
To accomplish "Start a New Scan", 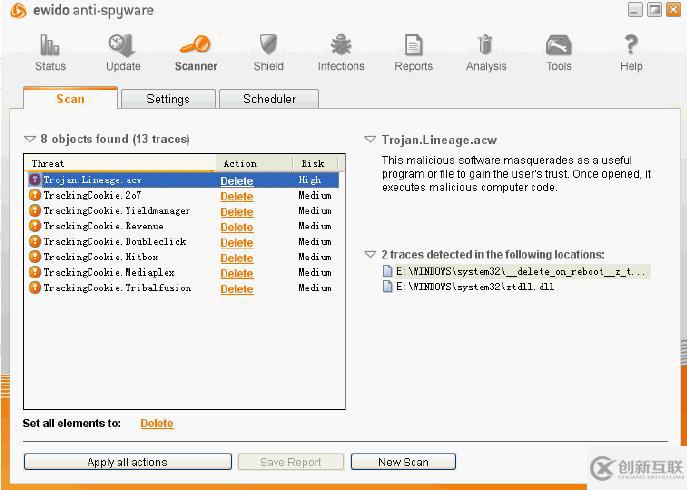I will tap(403, 462).
